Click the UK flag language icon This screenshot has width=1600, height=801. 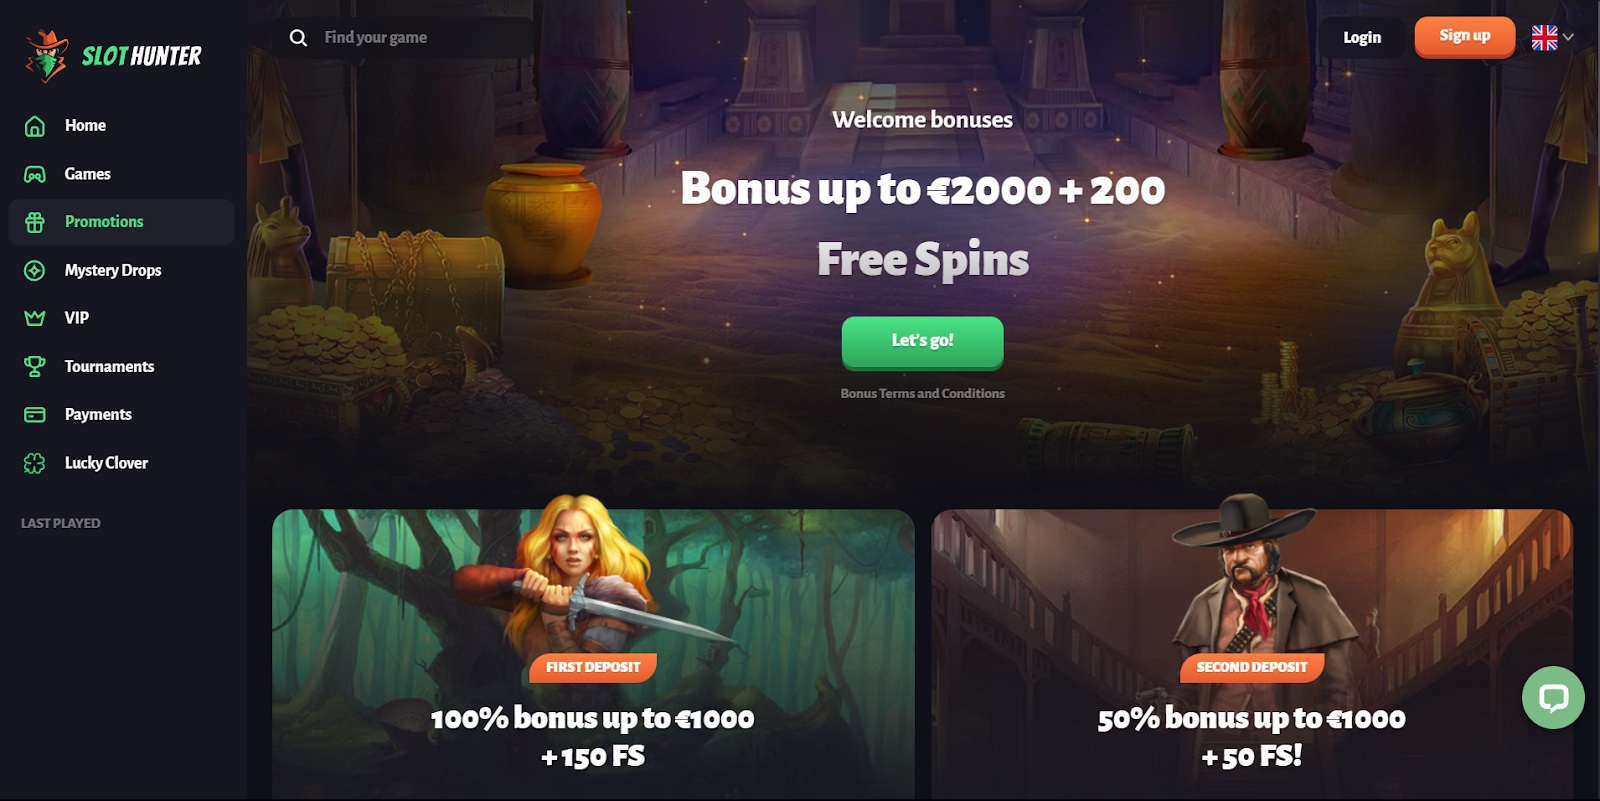pyautogui.click(x=1545, y=37)
